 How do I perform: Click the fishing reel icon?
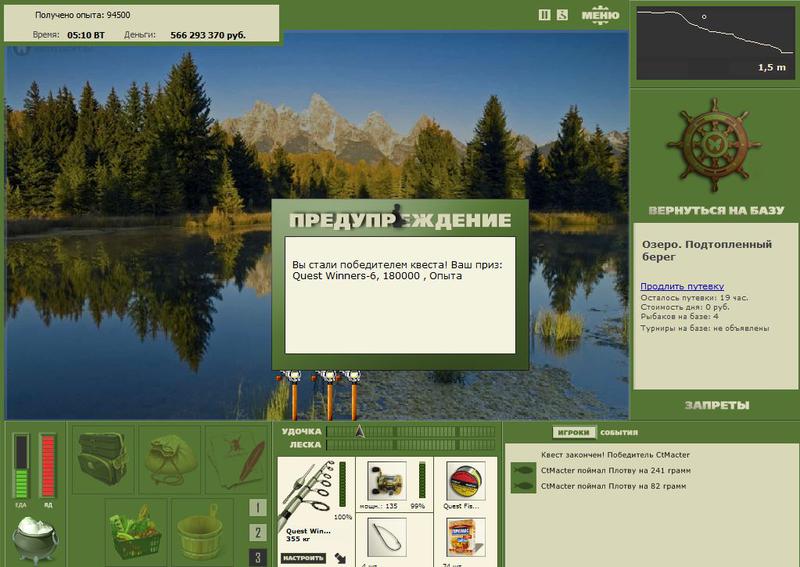coord(387,481)
